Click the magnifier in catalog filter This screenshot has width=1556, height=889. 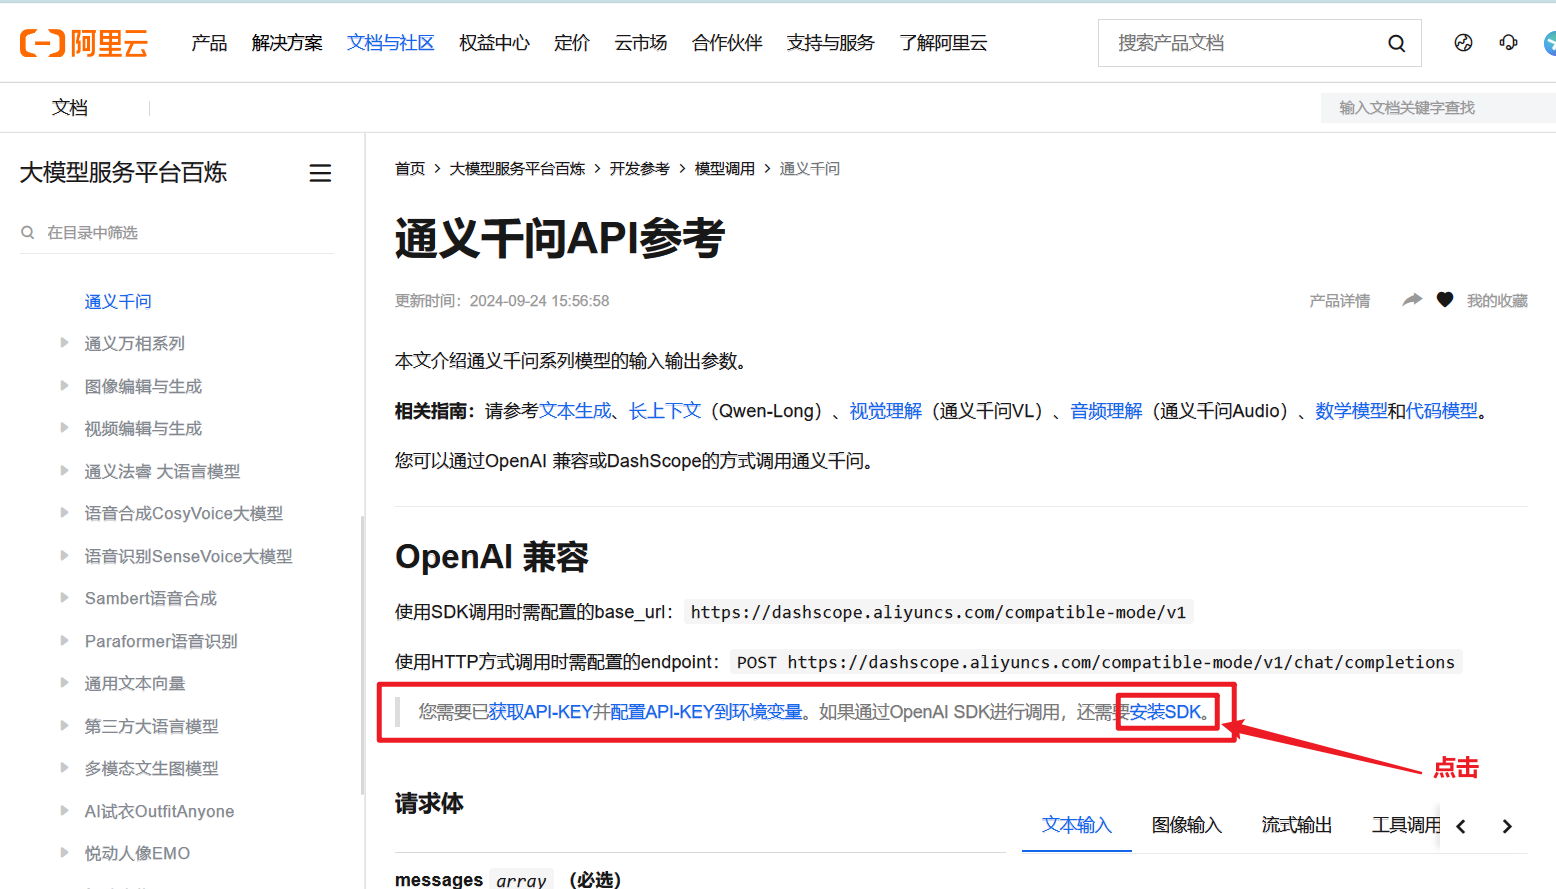tap(28, 232)
